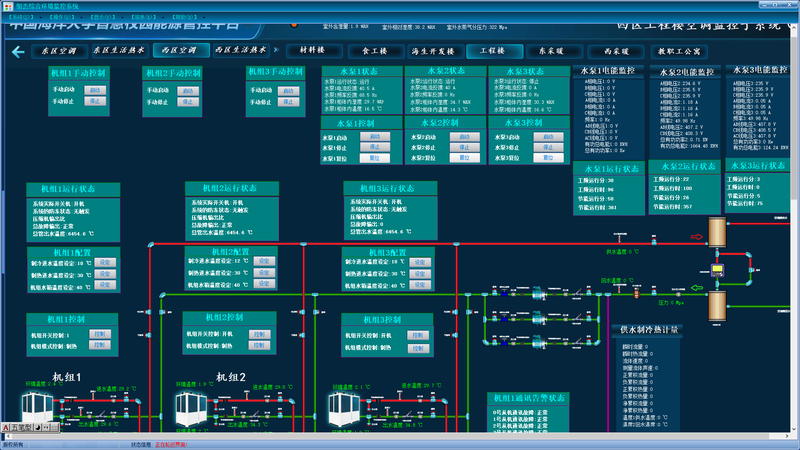Open the 系统(S) dropdown menu
The height and width of the screenshot is (450, 800).
22,17
